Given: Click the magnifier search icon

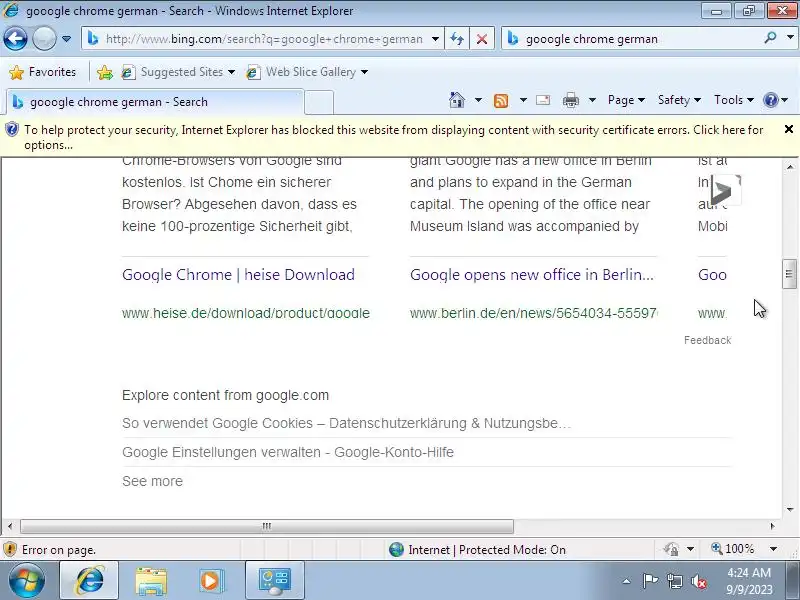Looking at the screenshot, I should tap(770, 38).
